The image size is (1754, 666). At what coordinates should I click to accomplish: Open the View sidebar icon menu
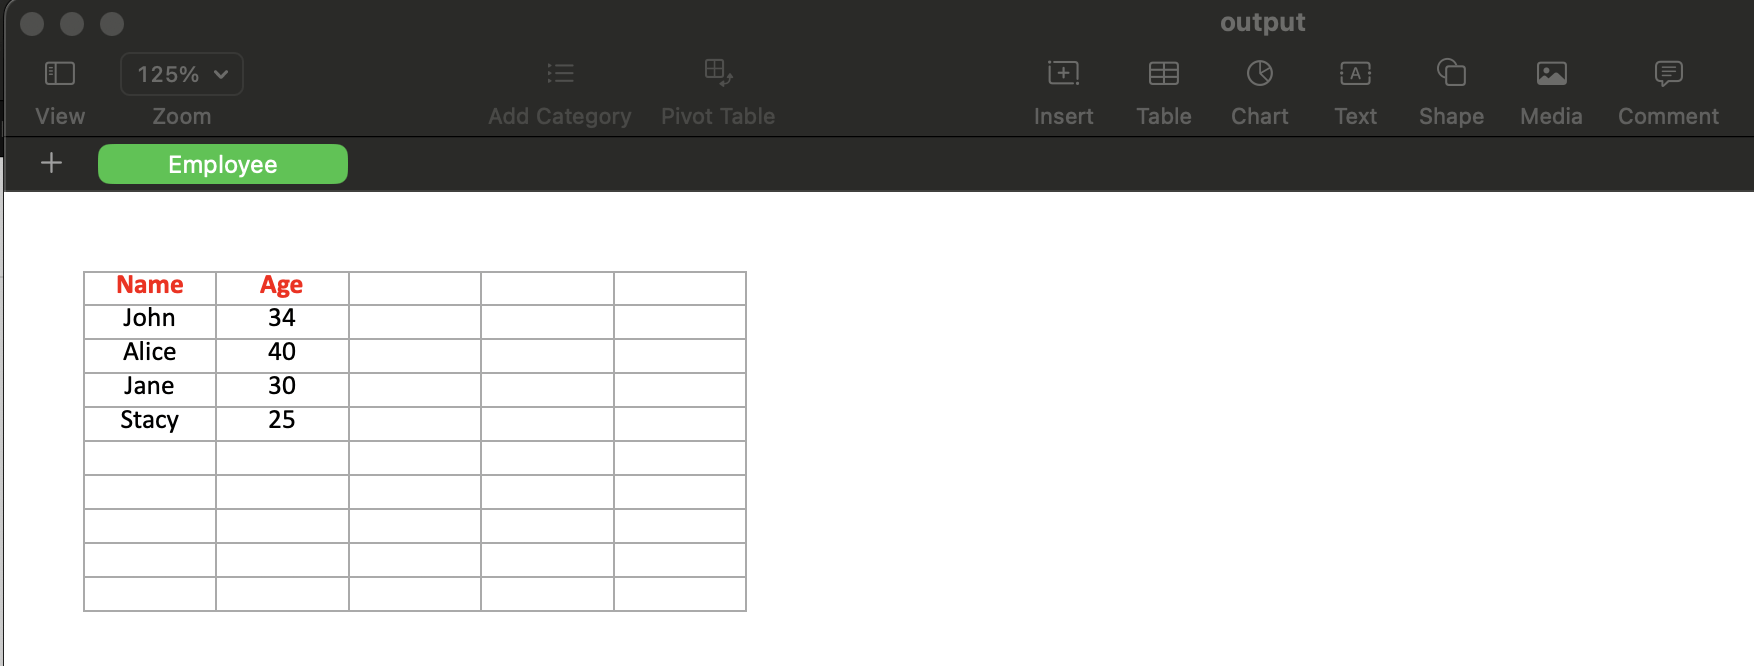60,74
